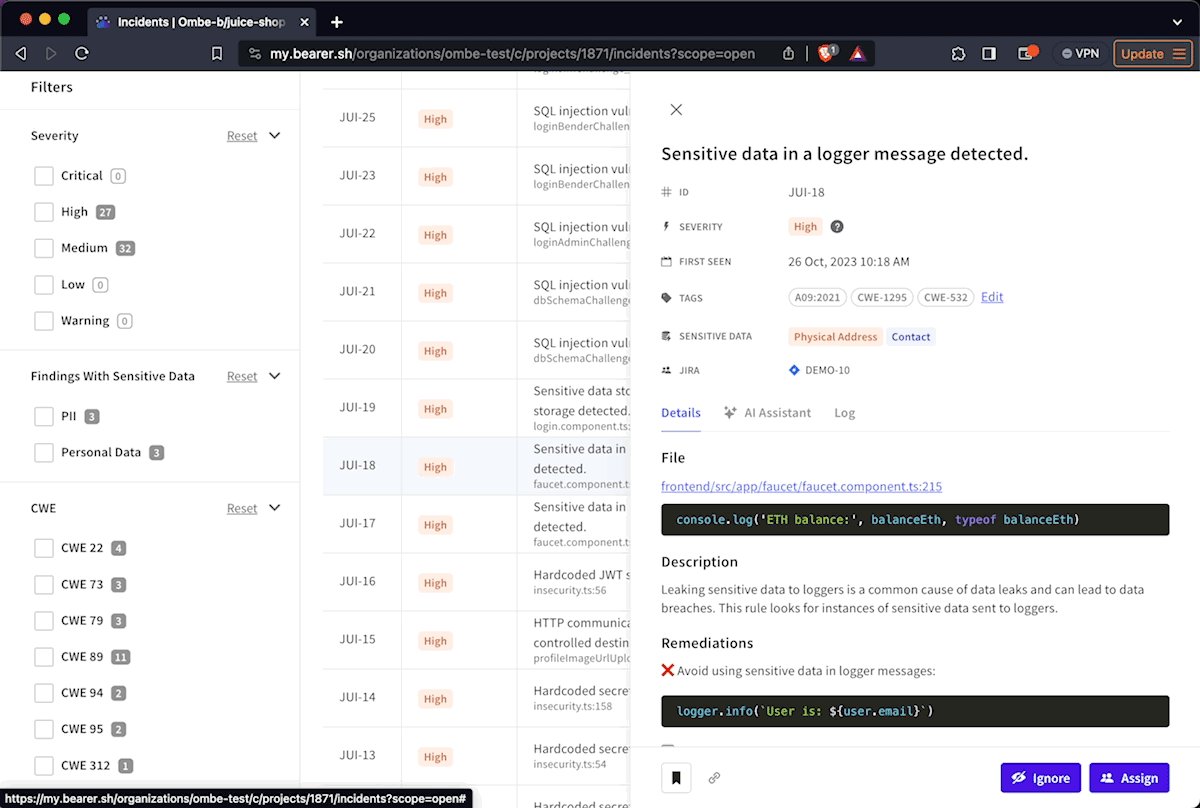Click the tab list chevron at top right

tap(1177, 21)
